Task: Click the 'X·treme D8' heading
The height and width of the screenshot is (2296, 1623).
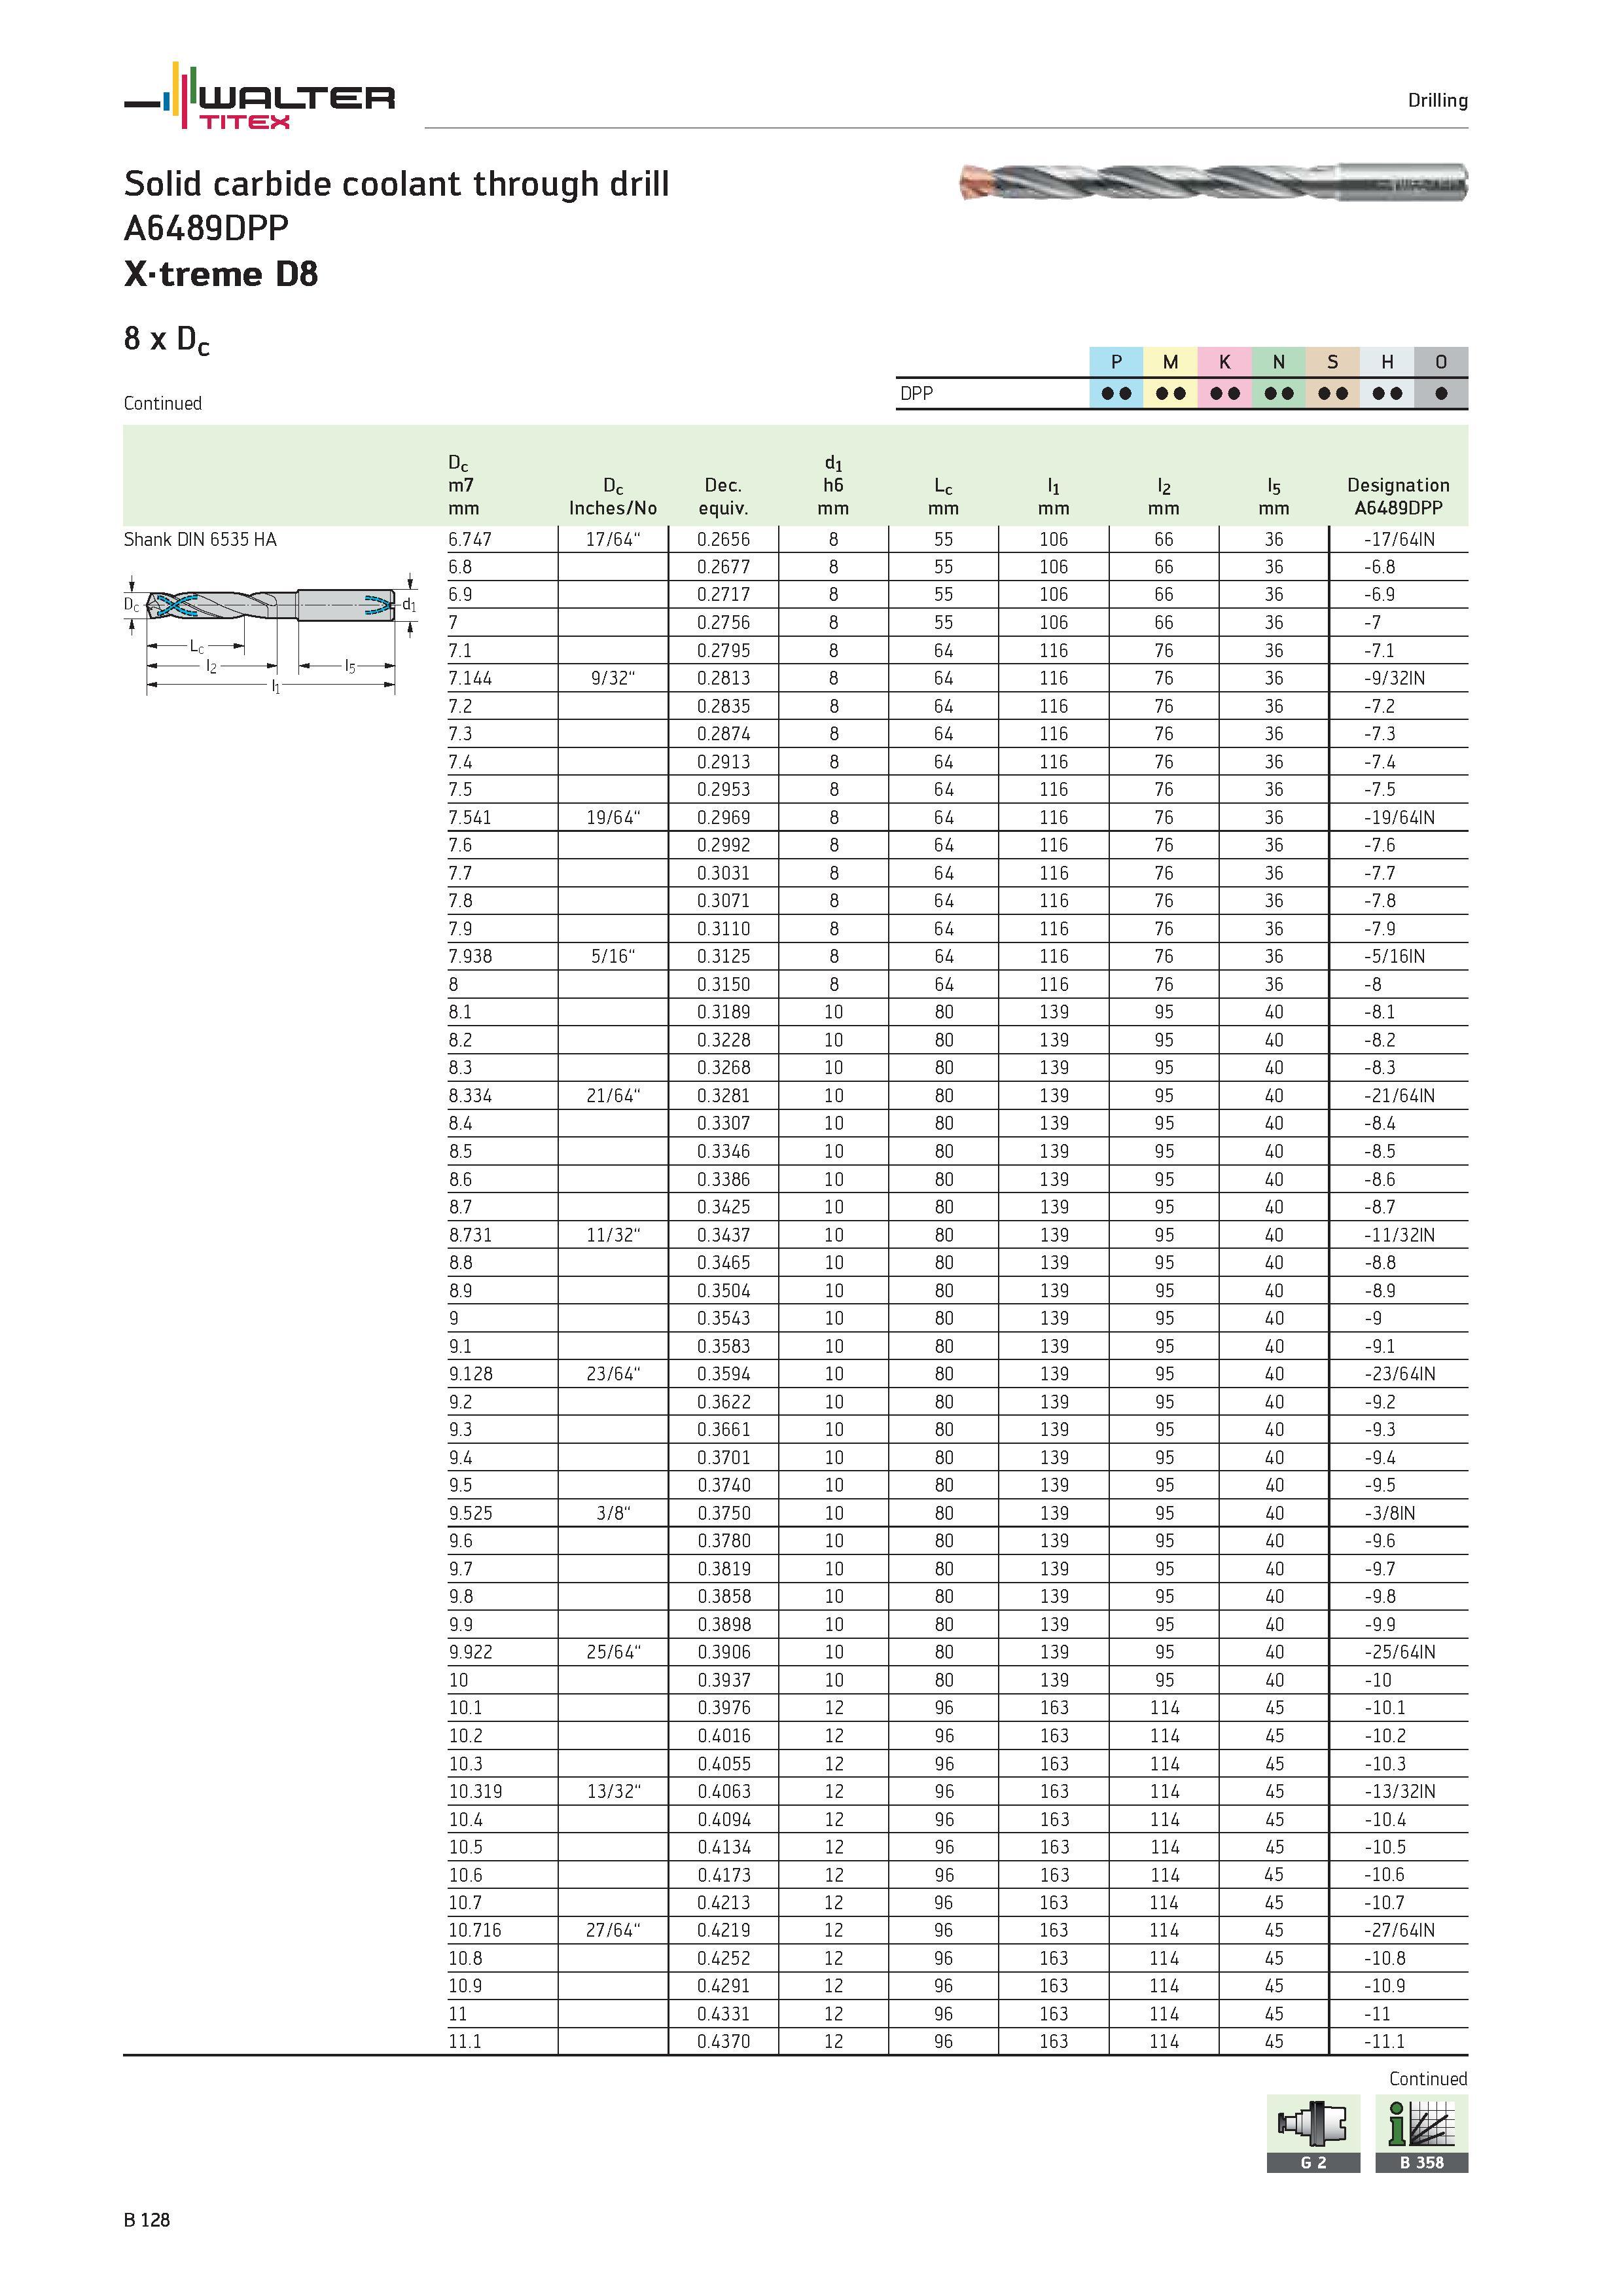Action: (x=221, y=274)
